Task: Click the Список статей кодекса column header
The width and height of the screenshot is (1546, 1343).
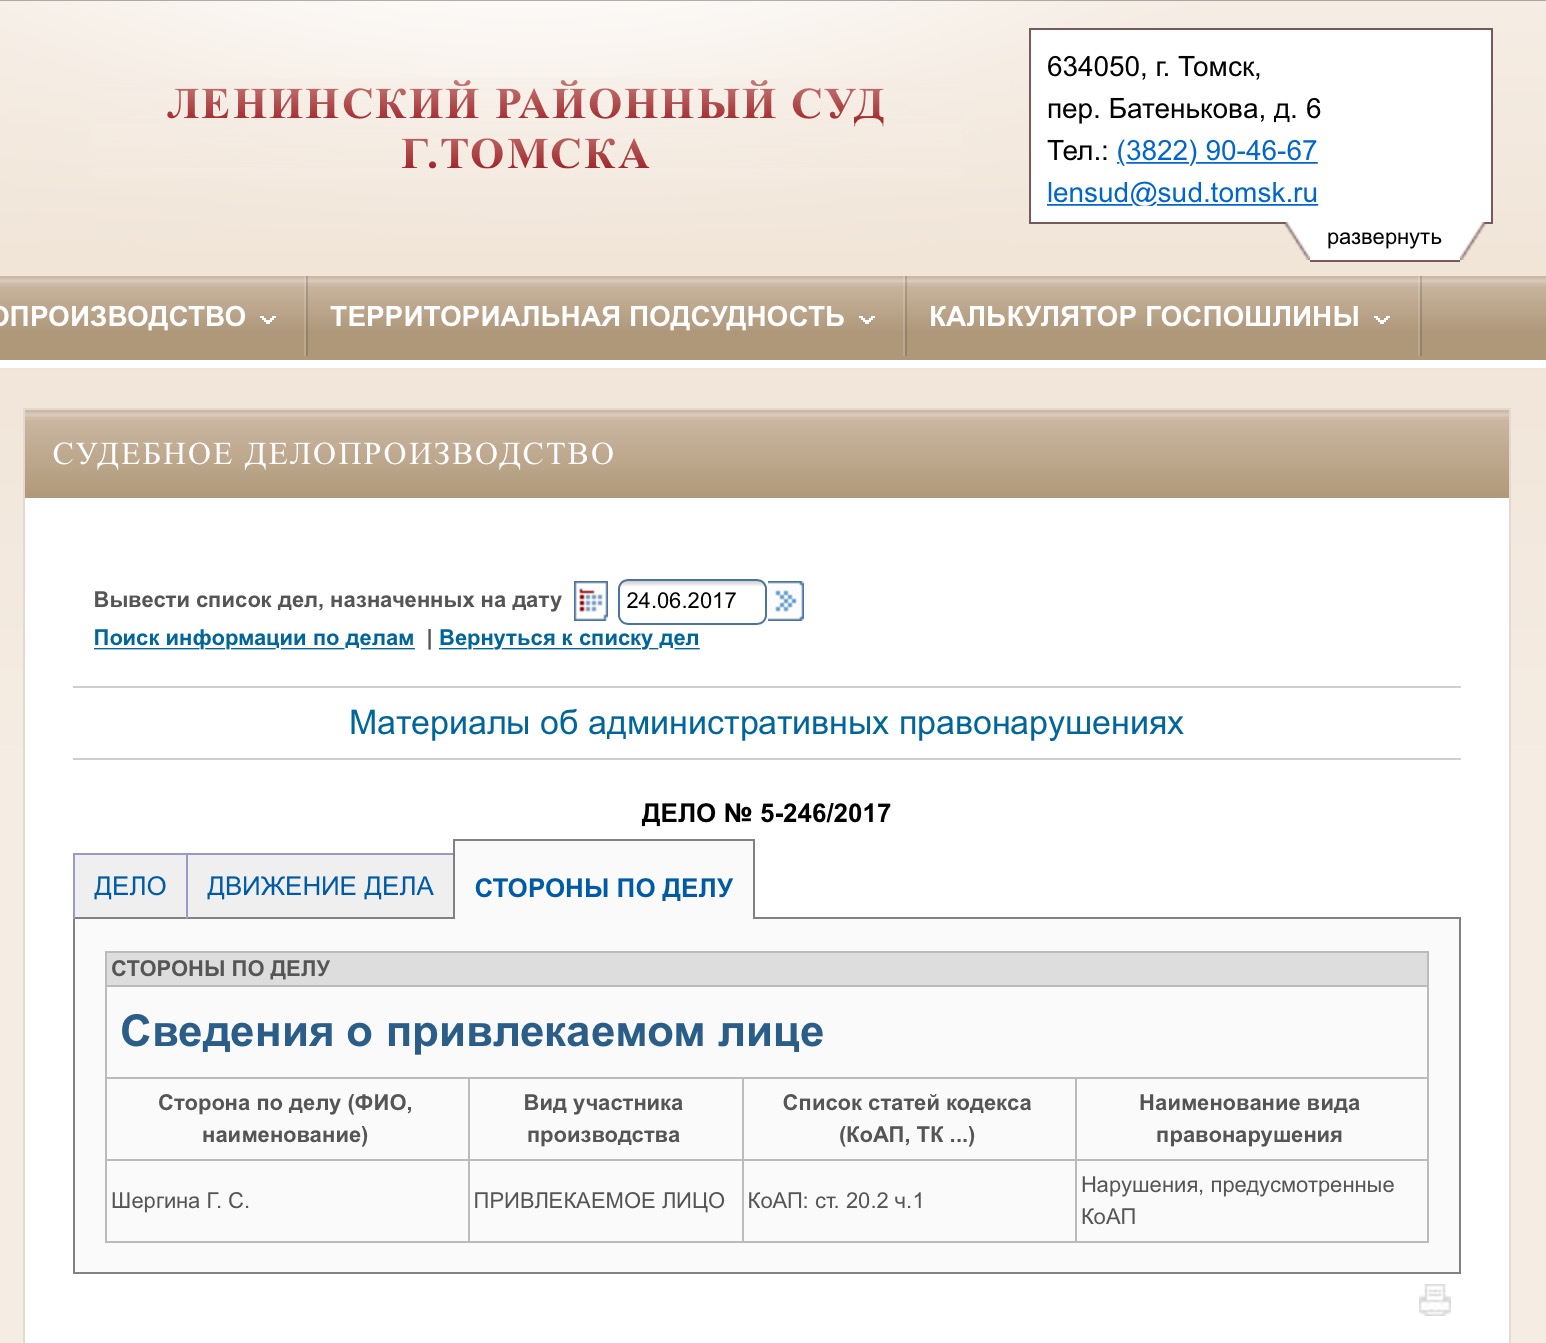Action: pyautogui.click(x=909, y=1119)
